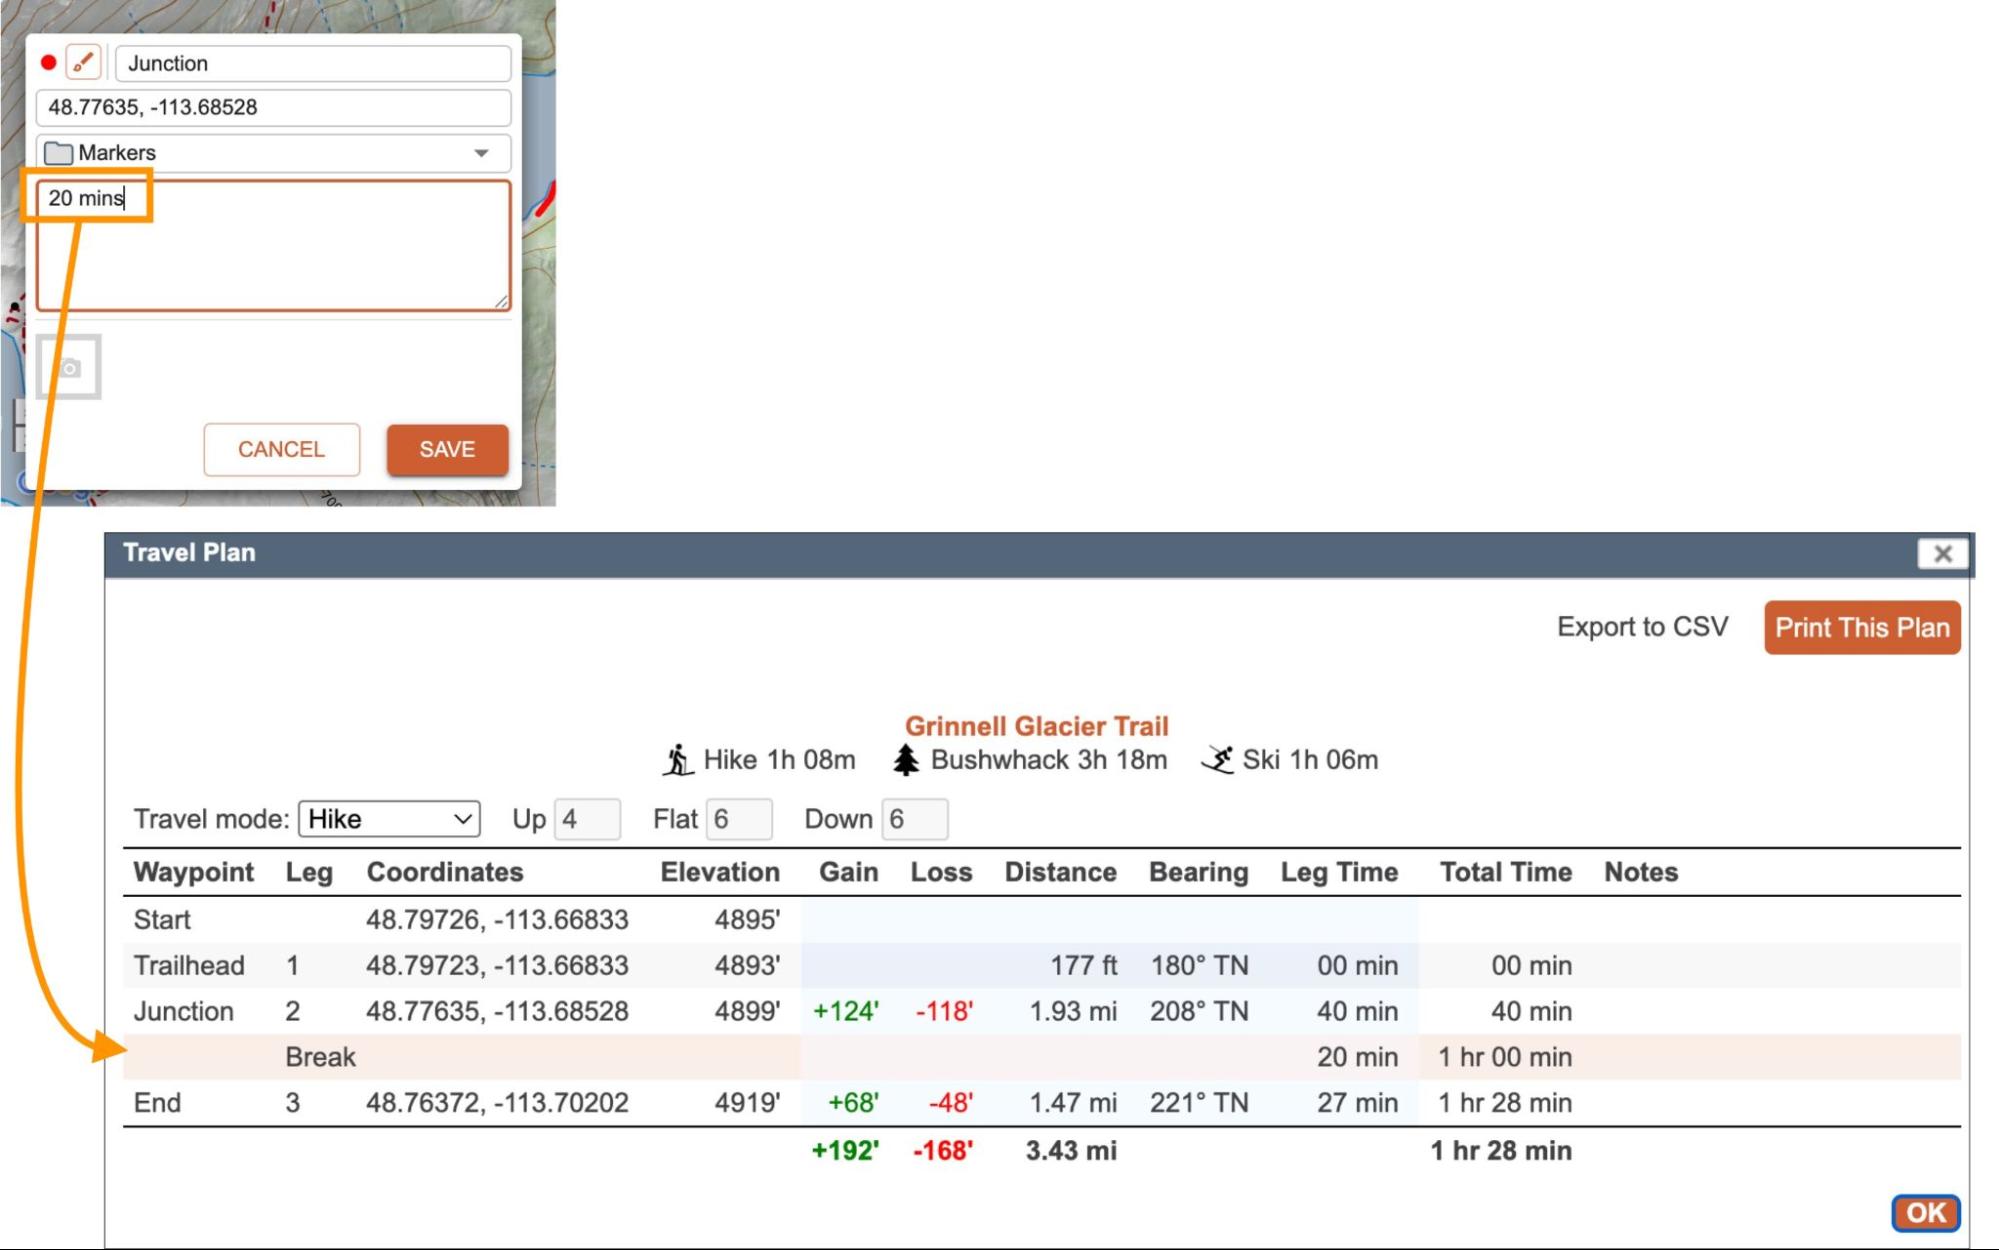This screenshot has height=1250, width=1999.
Task: Click the marker notes text area resize handle
Action: pos(501,301)
